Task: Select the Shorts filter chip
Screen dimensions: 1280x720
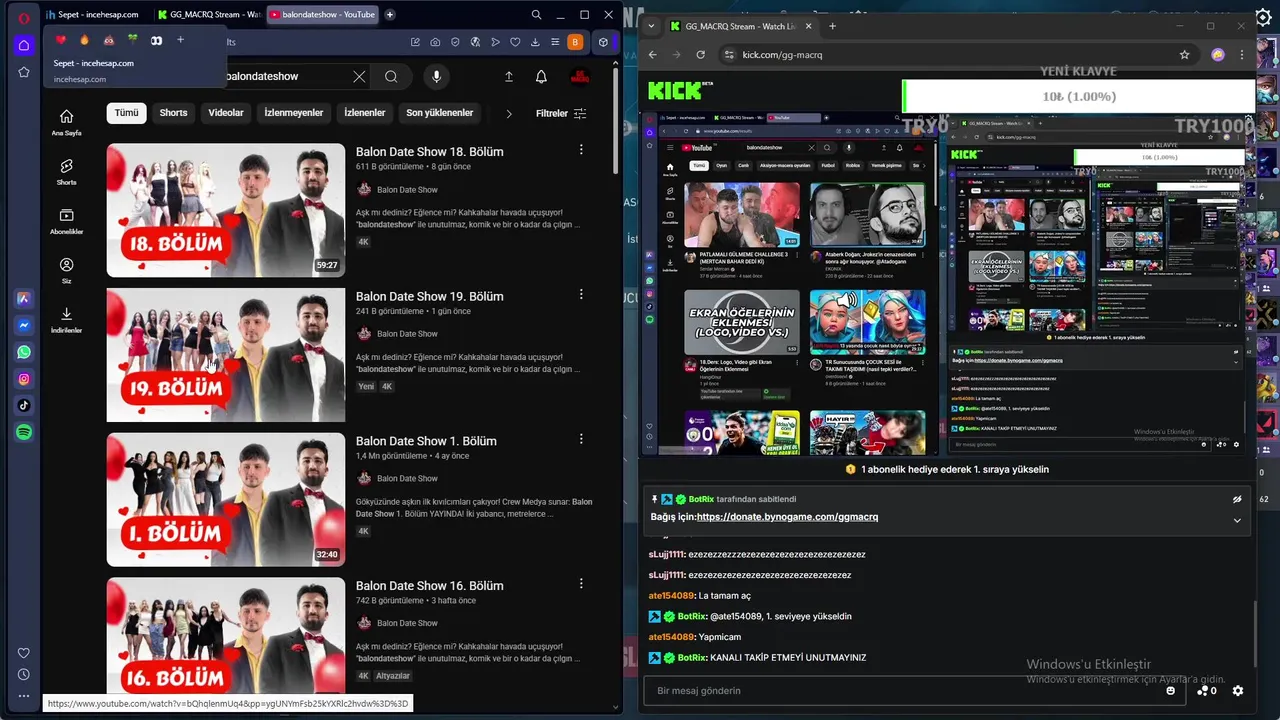Action: [x=173, y=113]
